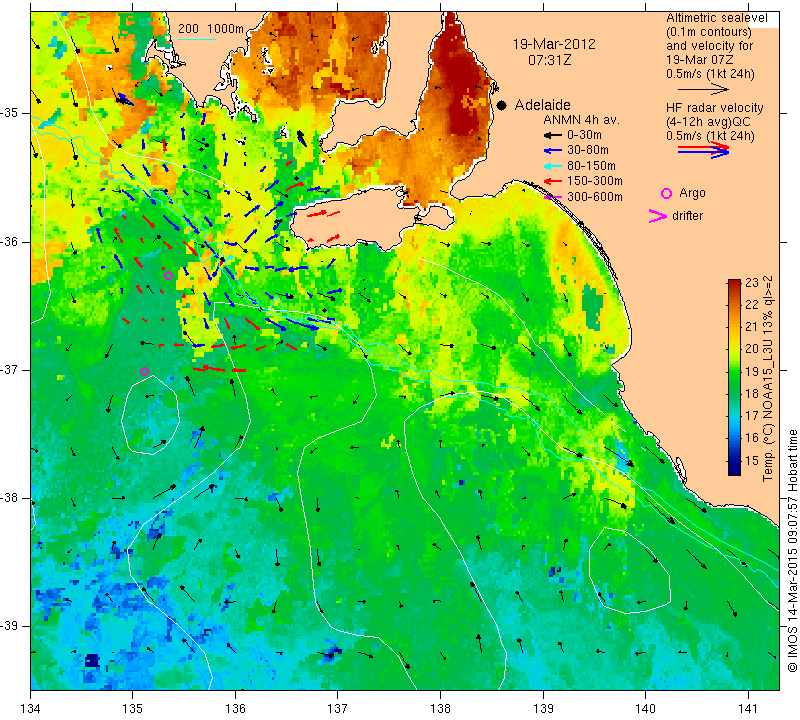Click the Adelaide label text
This screenshot has height=720, width=800.
pyautogui.click(x=542, y=105)
